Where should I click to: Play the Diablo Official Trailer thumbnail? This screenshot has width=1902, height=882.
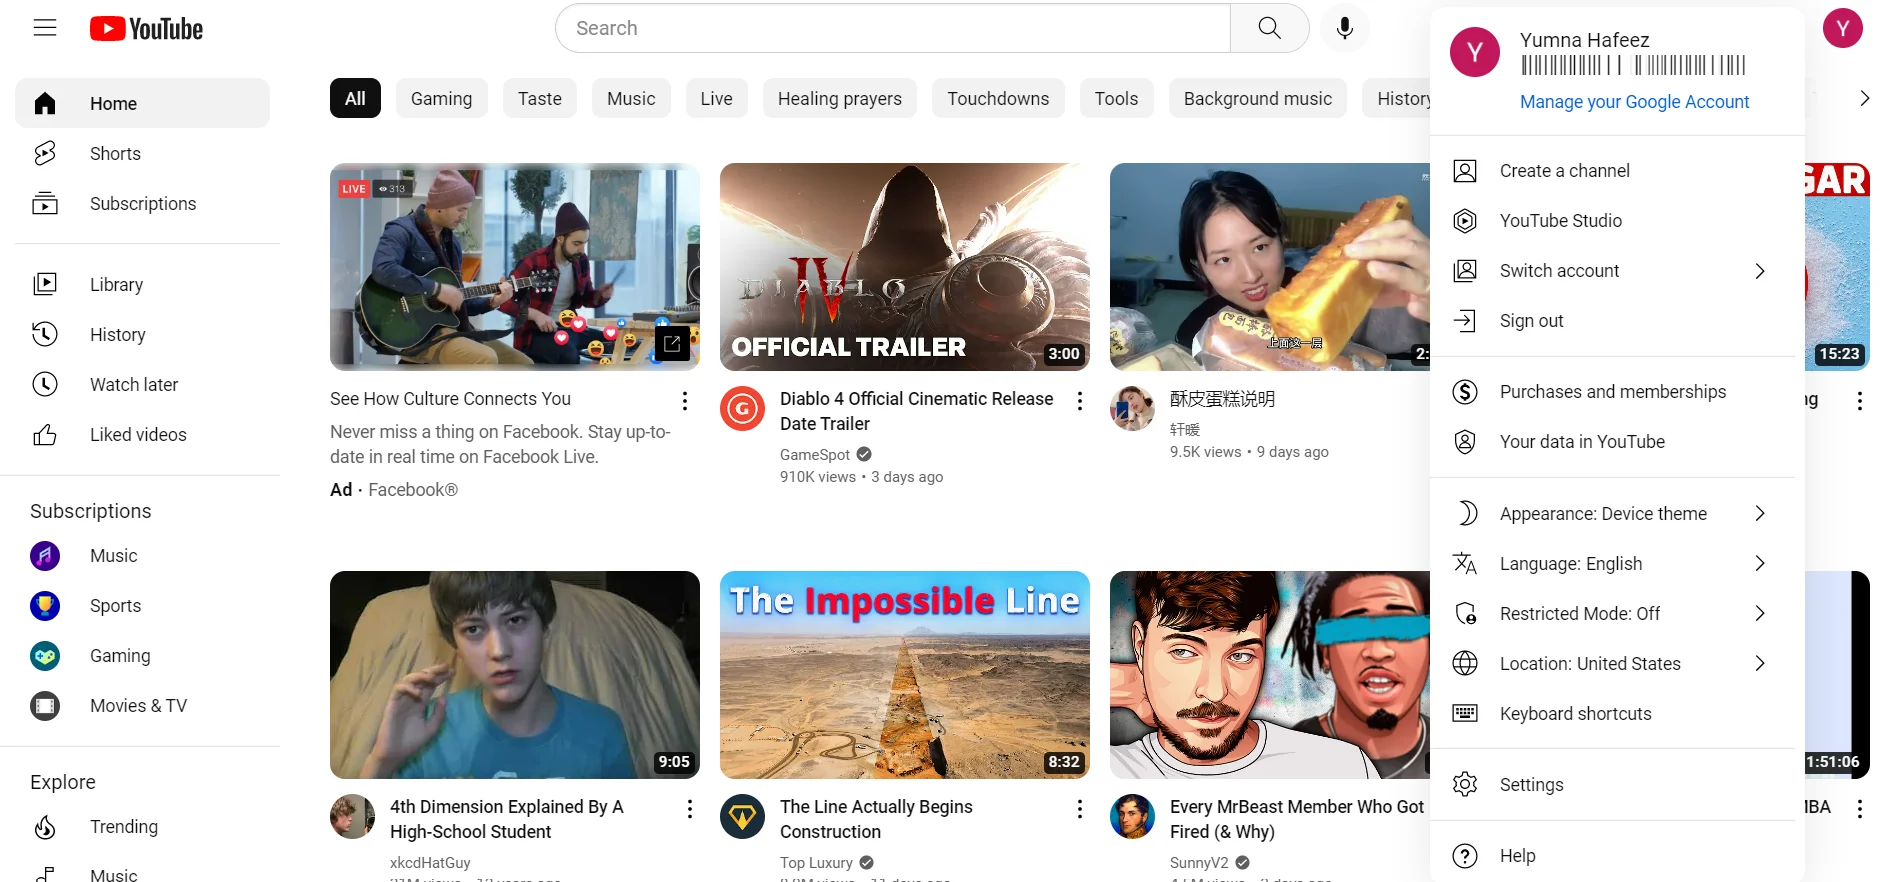[905, 267]
